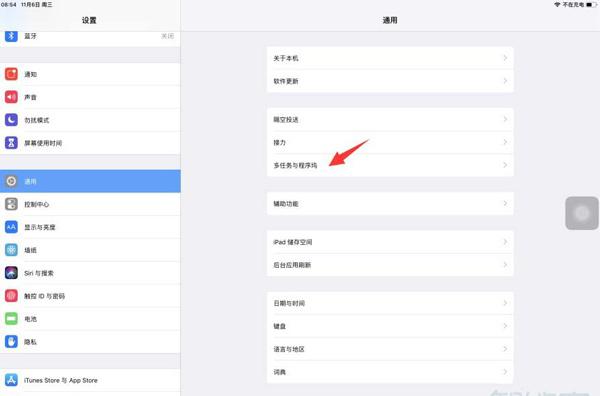Select 勿扰模式 in sidebar
Viewport: 600px width, 396px height.
point(90,120)
